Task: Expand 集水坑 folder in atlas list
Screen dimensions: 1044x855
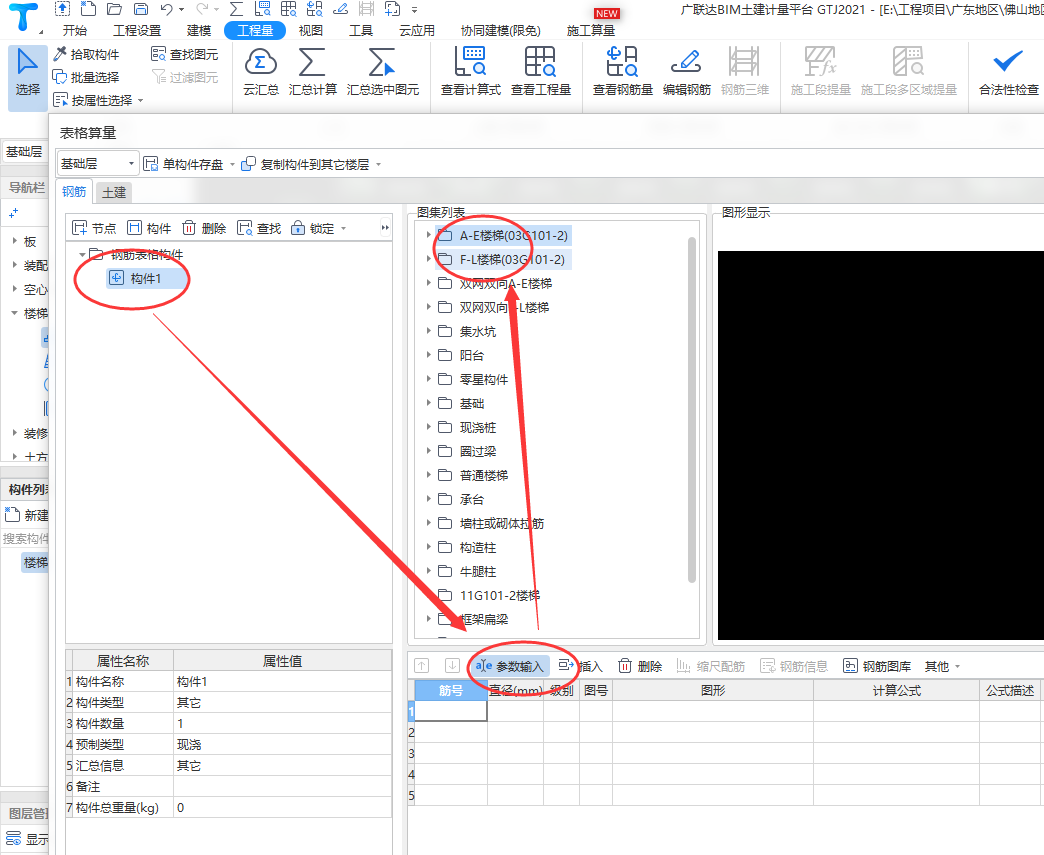Action: point(429,331)
